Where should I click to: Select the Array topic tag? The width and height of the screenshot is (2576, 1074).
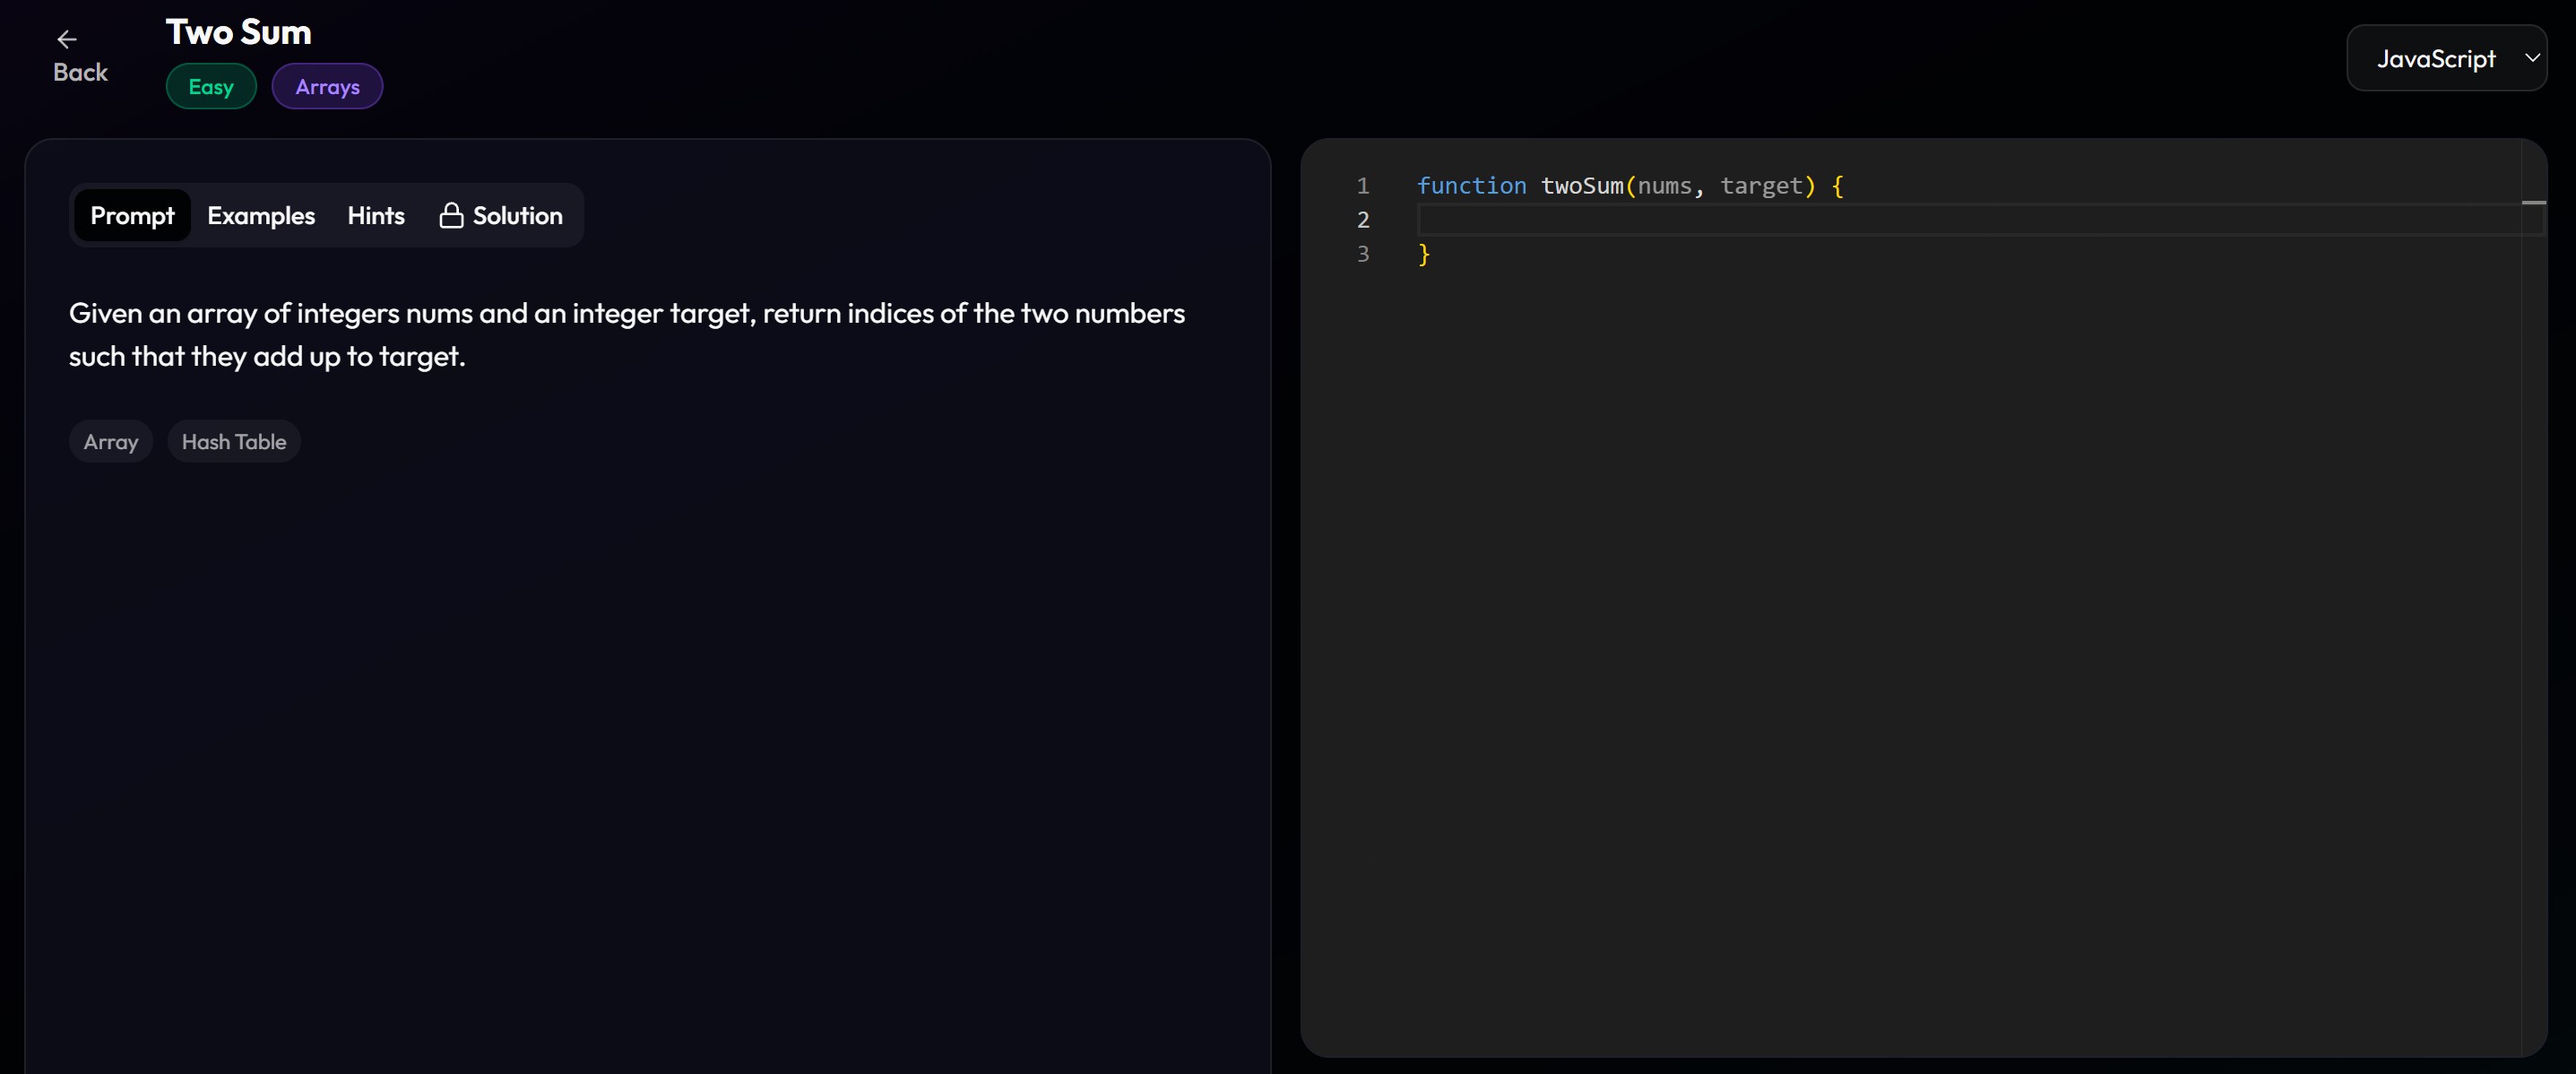(x=110, y=441)
